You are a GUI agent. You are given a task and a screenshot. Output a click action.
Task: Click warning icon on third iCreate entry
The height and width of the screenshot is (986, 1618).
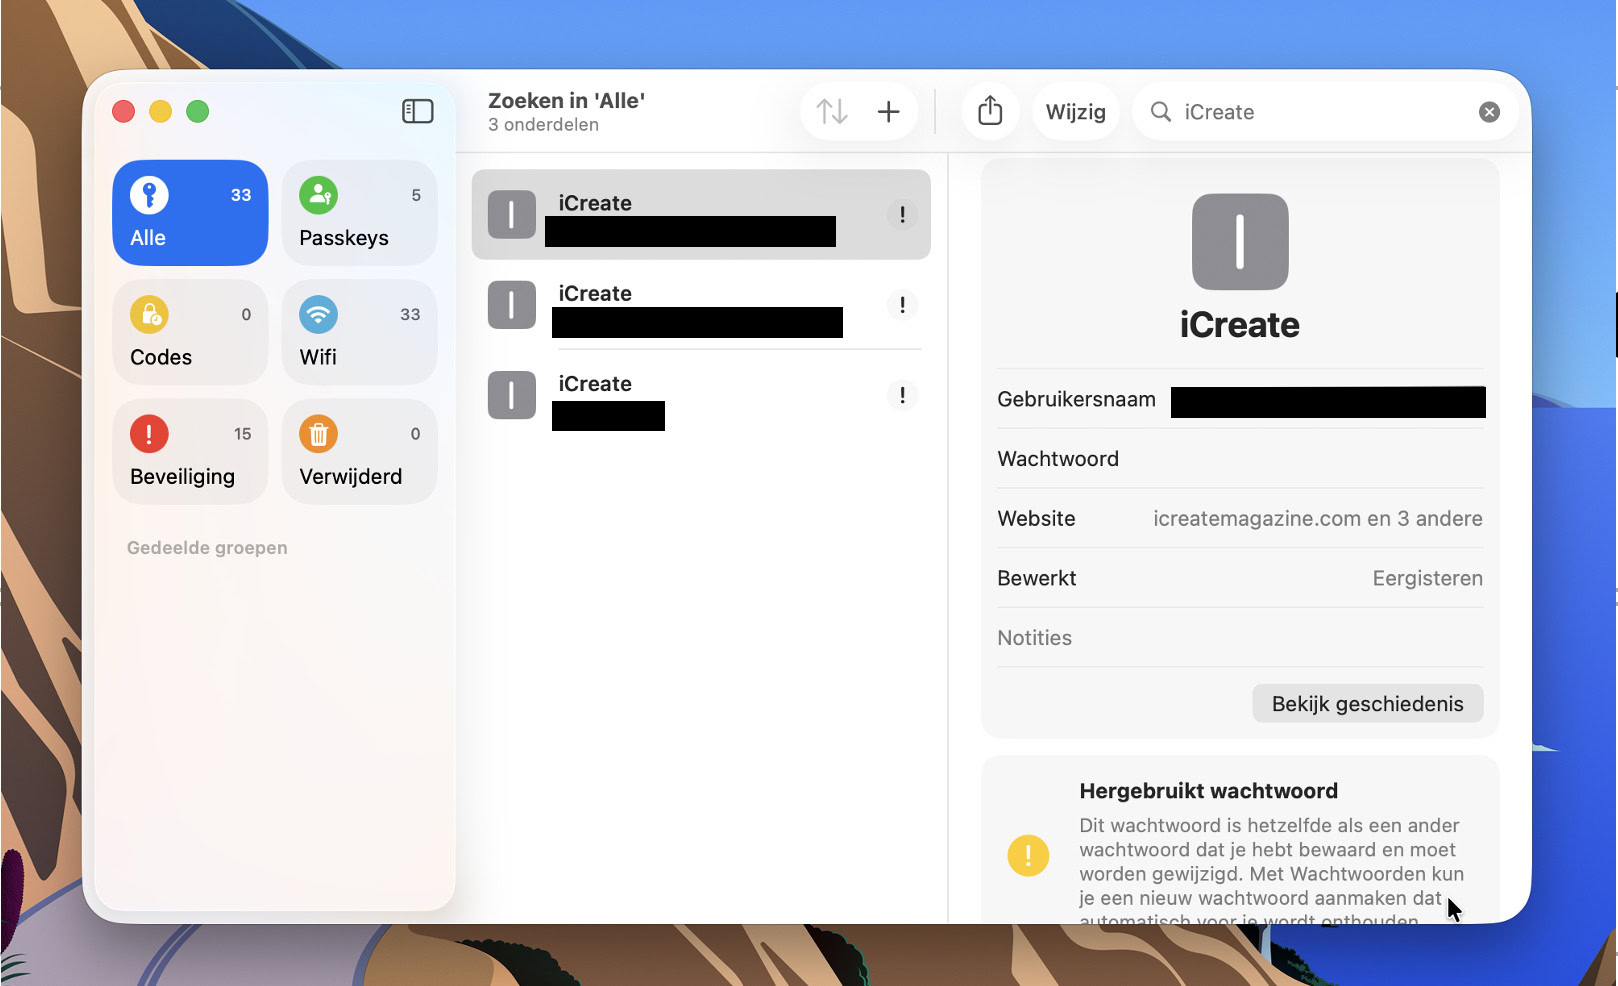click(902, 395)
